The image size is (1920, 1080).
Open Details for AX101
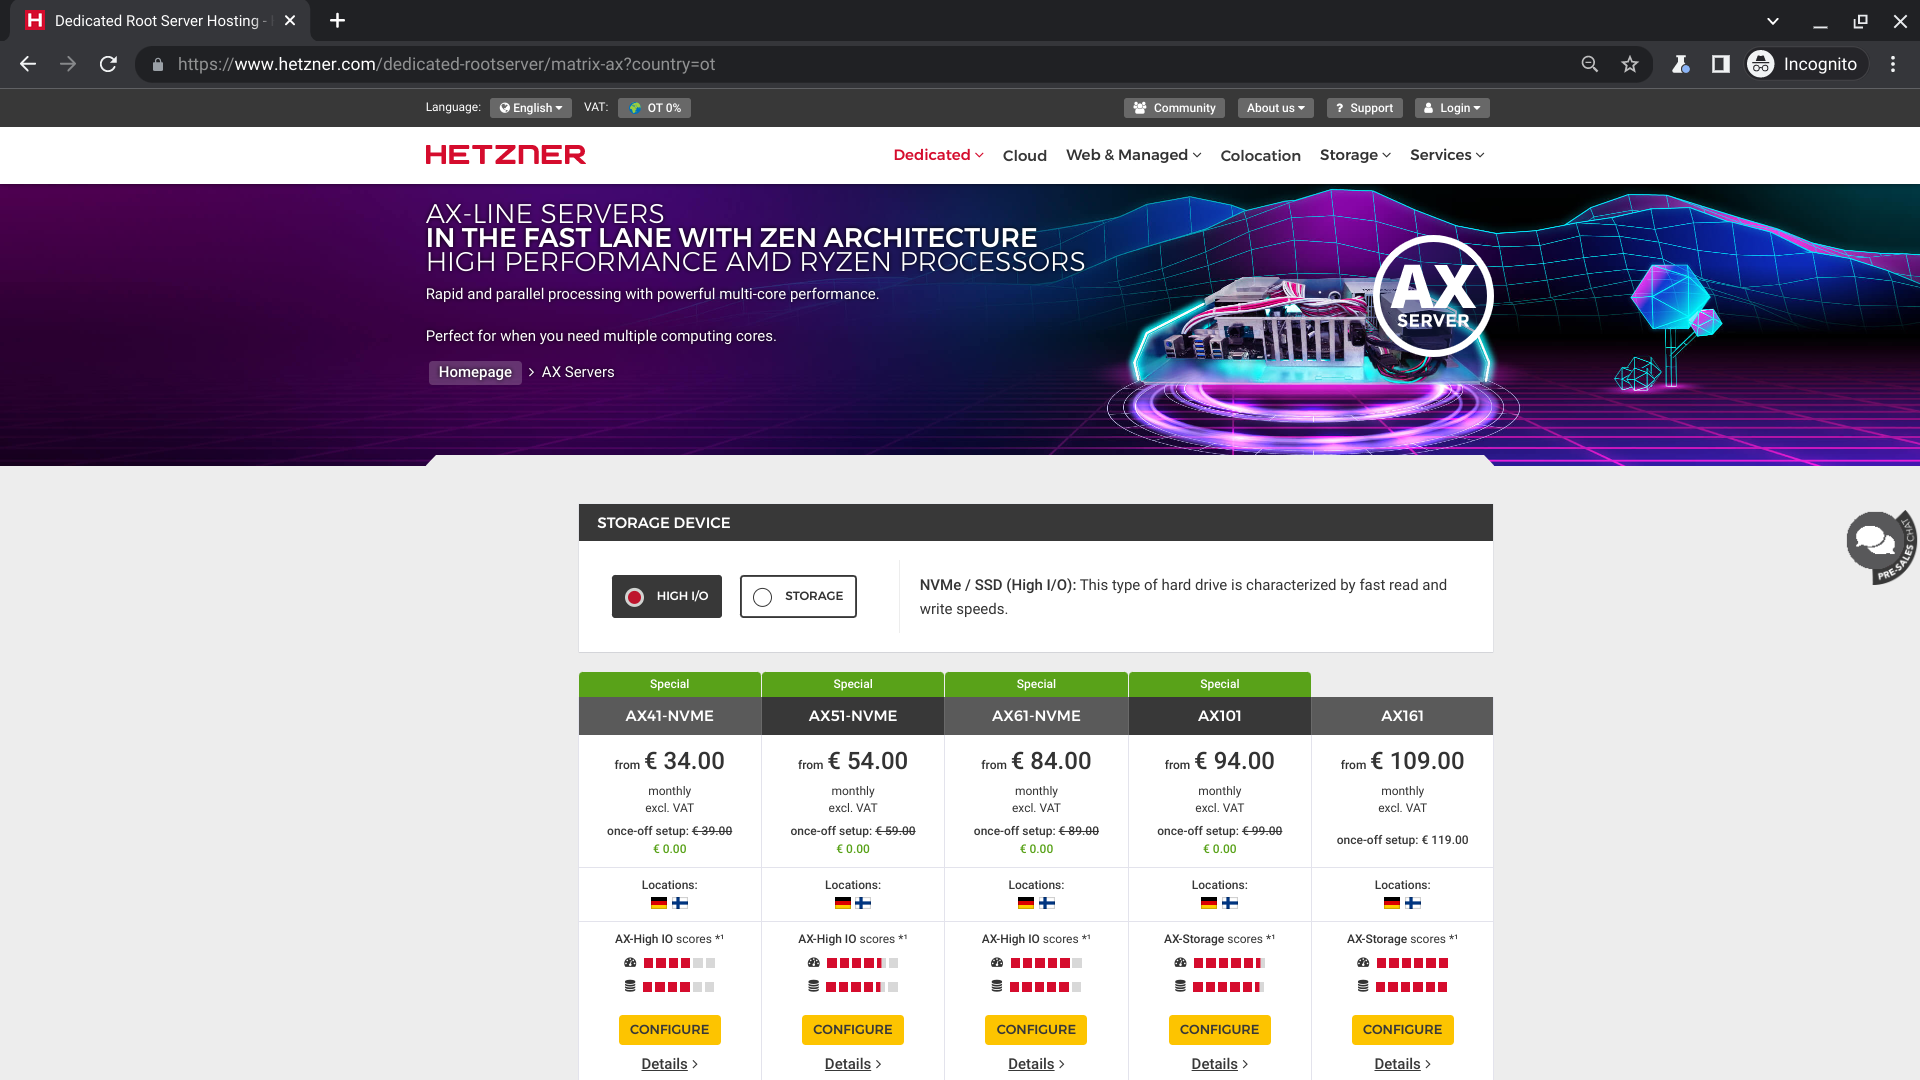[x=1219, y=1064]
